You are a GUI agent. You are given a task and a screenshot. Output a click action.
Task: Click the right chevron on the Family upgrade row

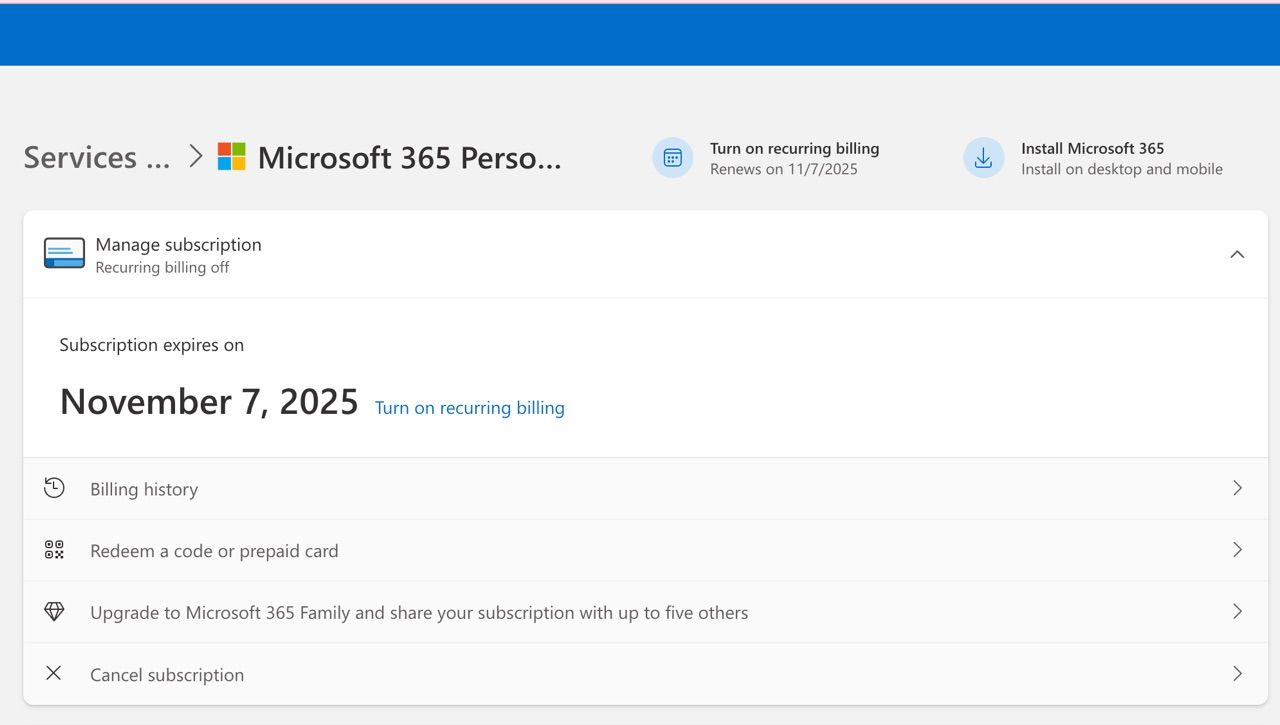pos(1237,612)
